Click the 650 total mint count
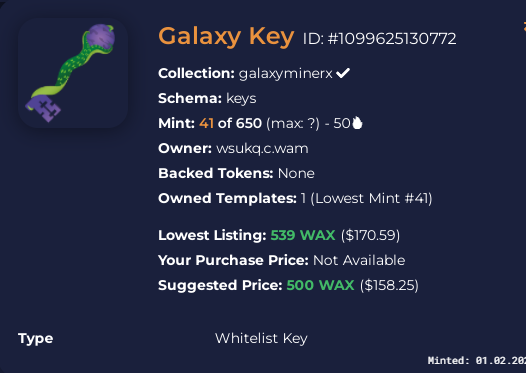Viewport: 526px width, 373px height. 249,123
